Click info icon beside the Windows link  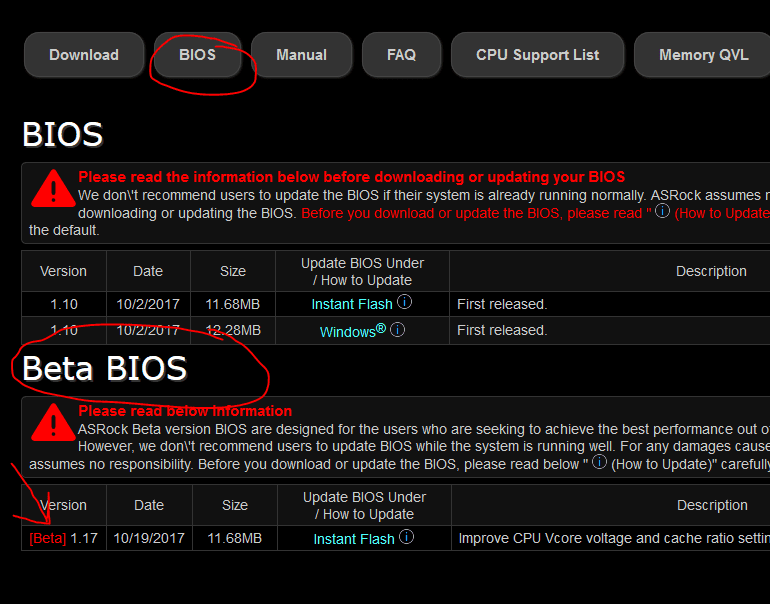tap(397, 329)
